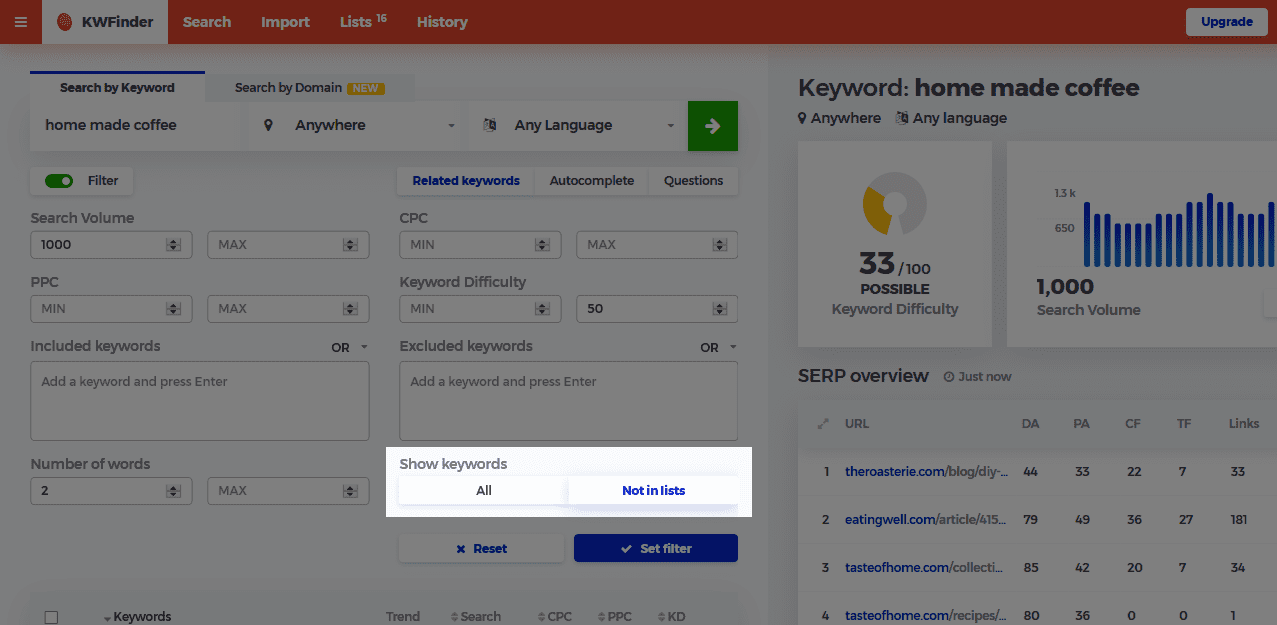1277x625 pixels.
Task: Toggle the Filter switch
Action: (x=59, y=181)
